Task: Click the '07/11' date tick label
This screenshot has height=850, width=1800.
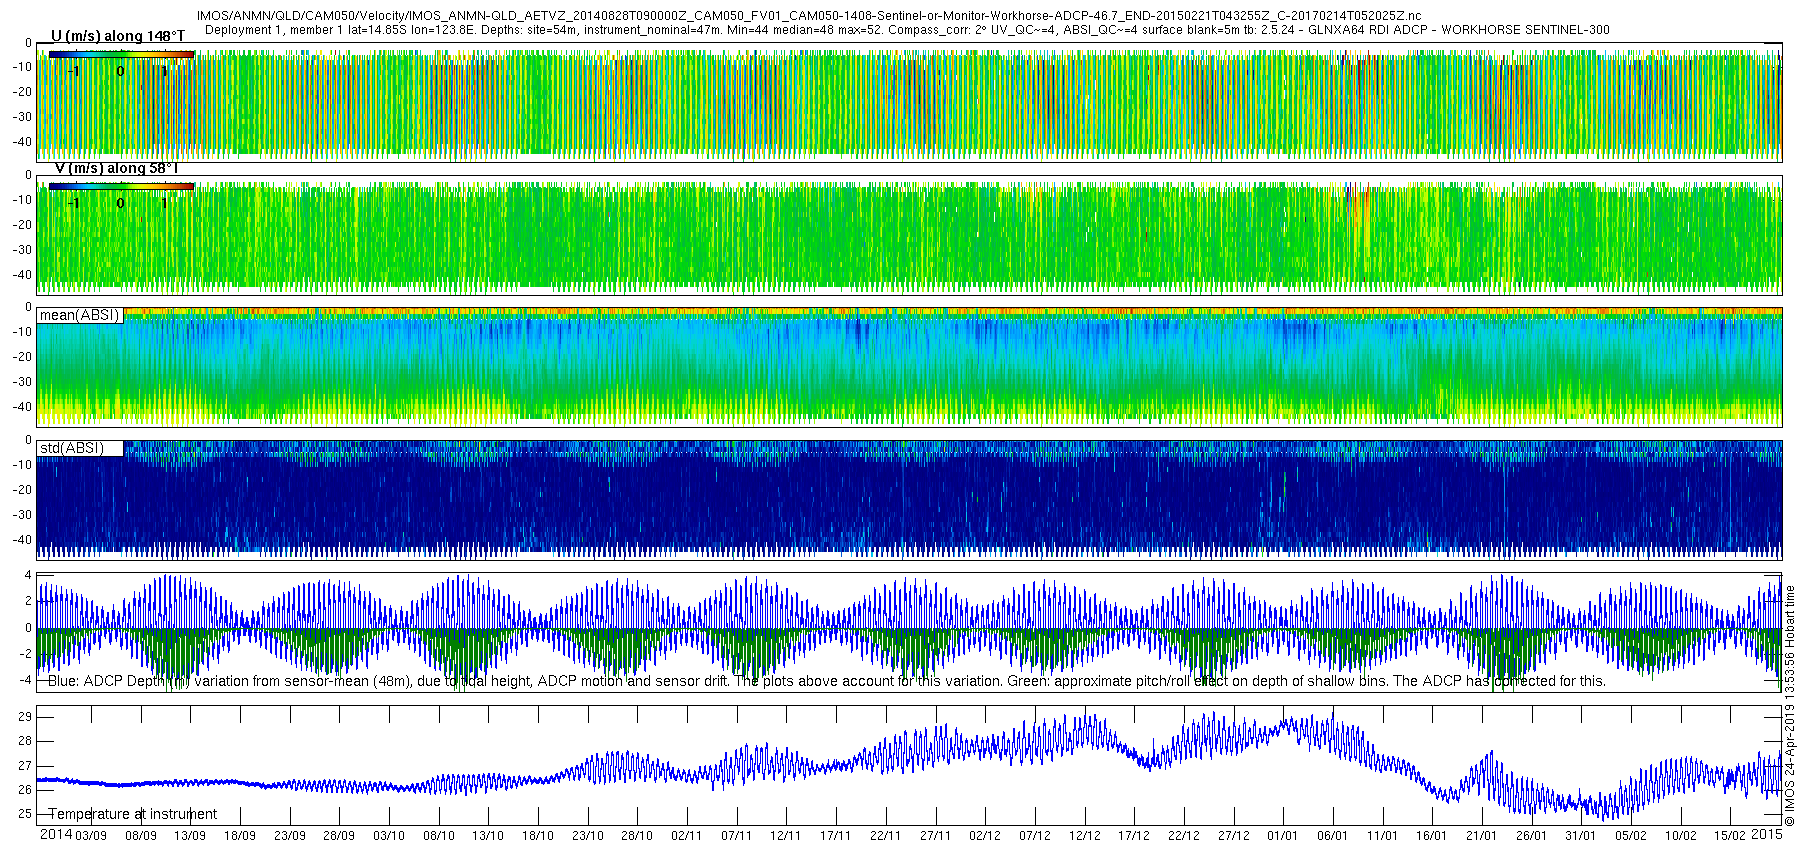Action: point(737,836)
